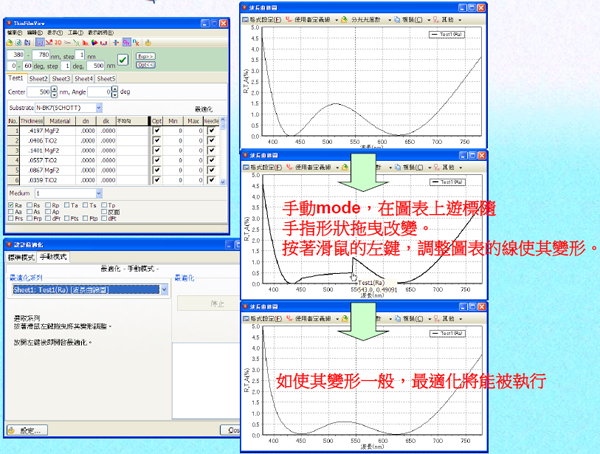
Task: Click format settings icon in top graph window
Action: [x=246, y=20]
